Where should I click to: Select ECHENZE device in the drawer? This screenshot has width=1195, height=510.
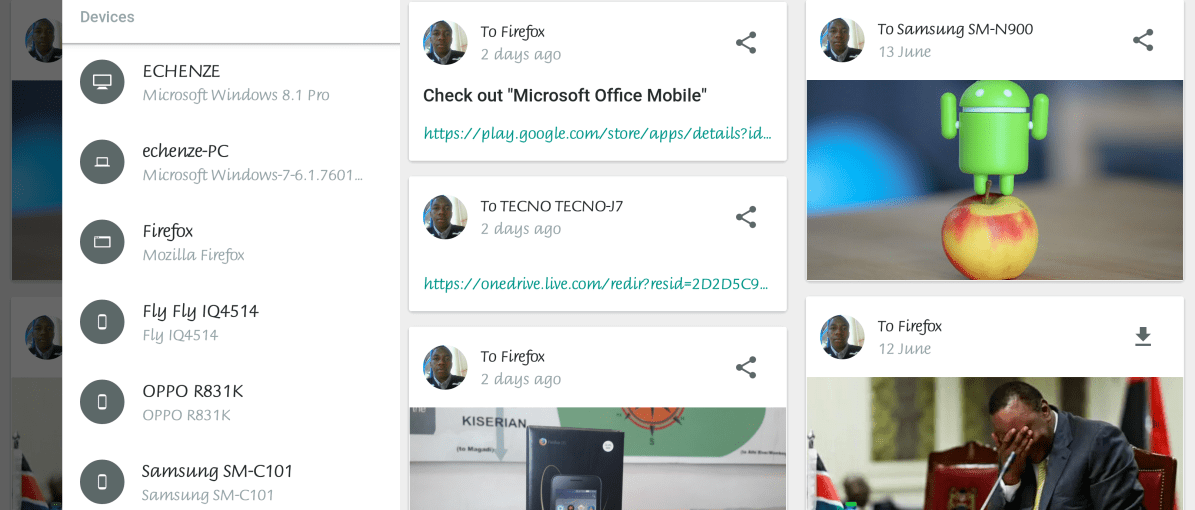tap(231, 82)
